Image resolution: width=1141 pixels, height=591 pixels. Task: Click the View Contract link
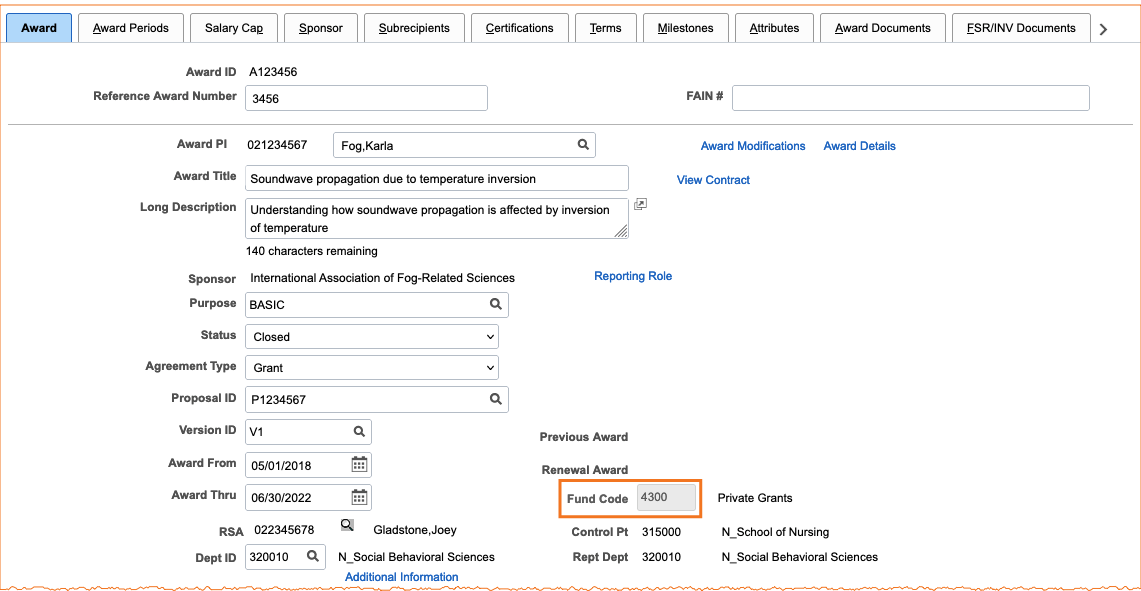pyautogui.click(x=713, y=180)
